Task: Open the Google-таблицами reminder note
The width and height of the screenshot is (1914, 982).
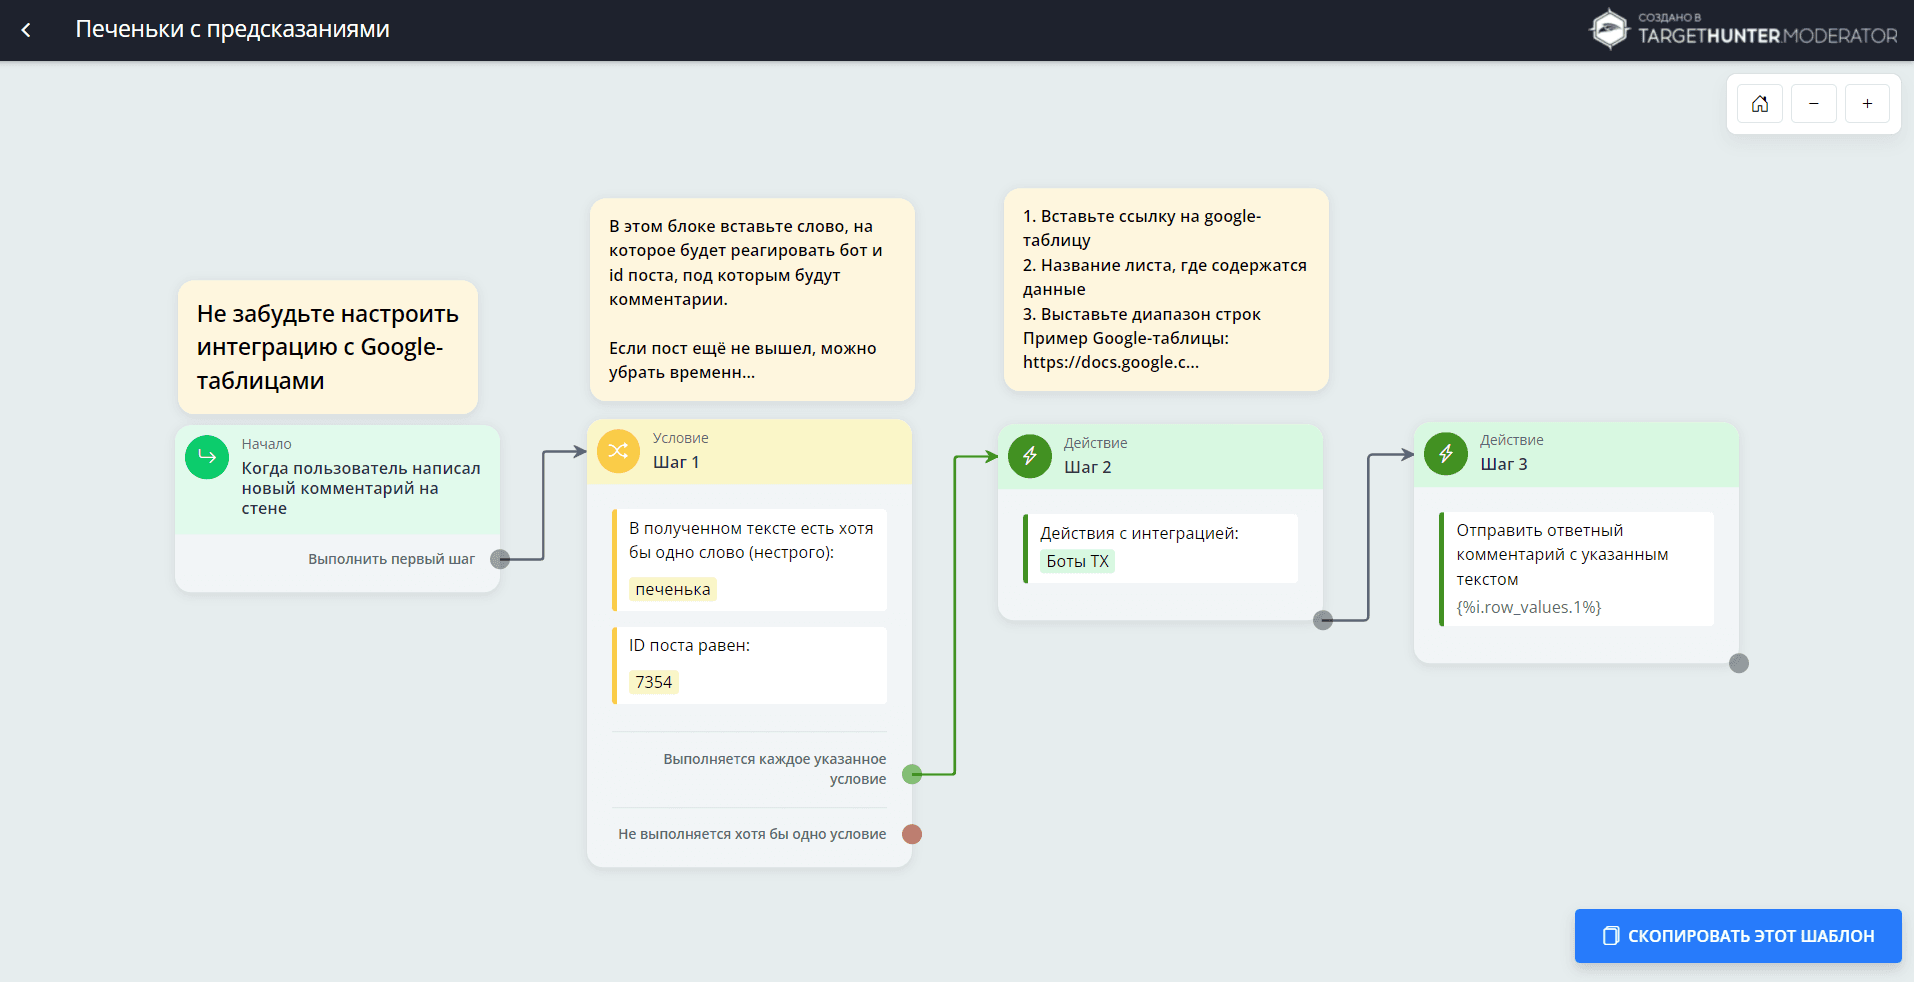Action: [327, 347]
